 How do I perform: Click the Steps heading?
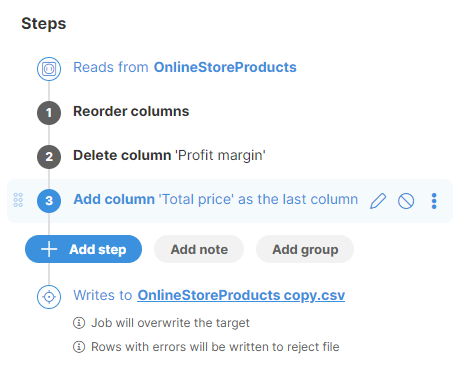[44, 24]
